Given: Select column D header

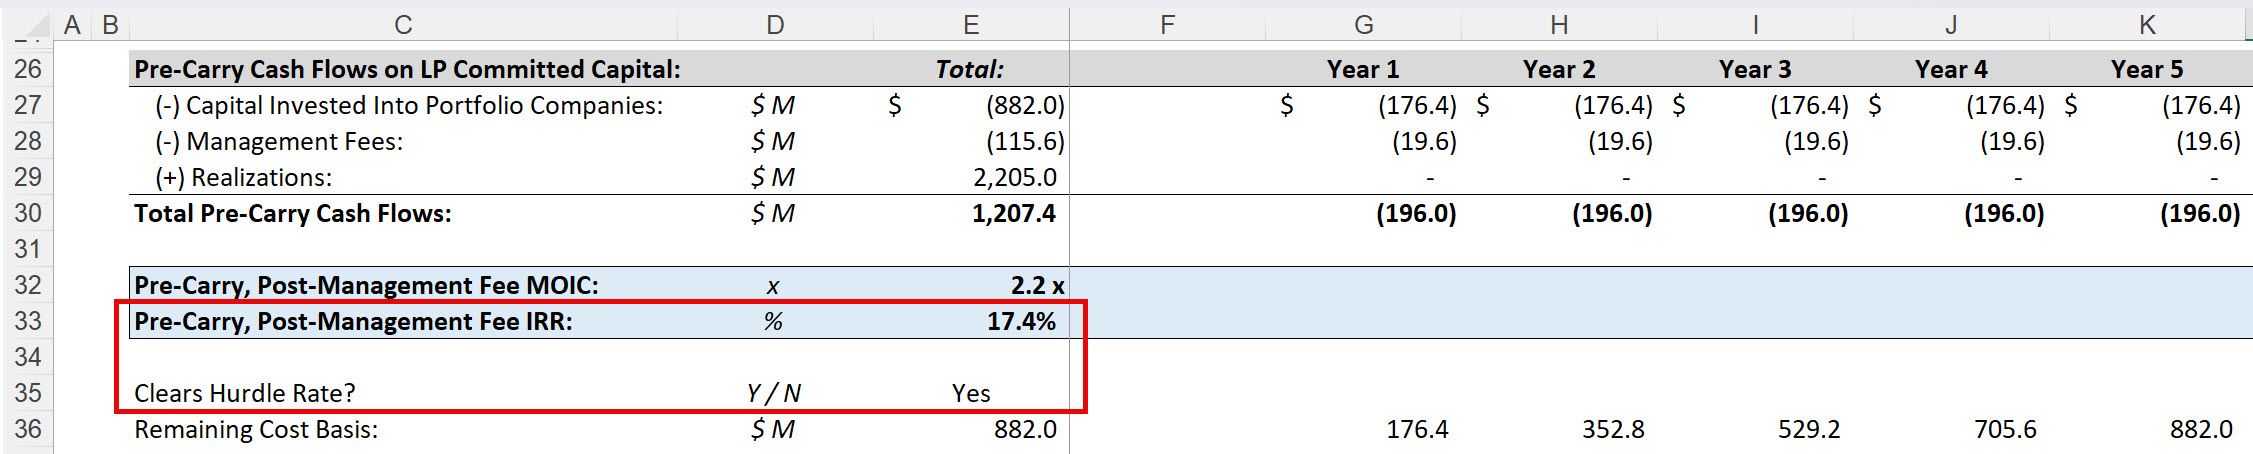Looking at the screenshot, I should (x=775, y=25).
